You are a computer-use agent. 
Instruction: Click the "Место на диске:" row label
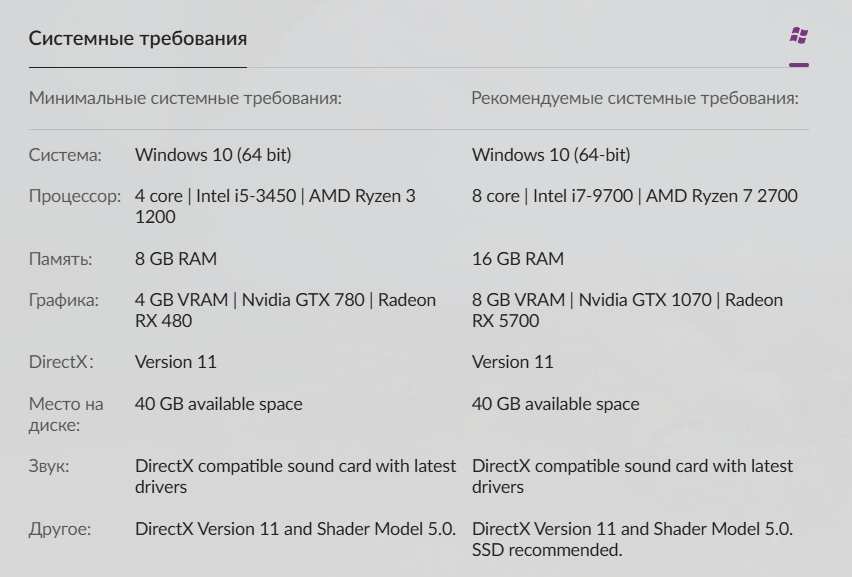point(65,415)
